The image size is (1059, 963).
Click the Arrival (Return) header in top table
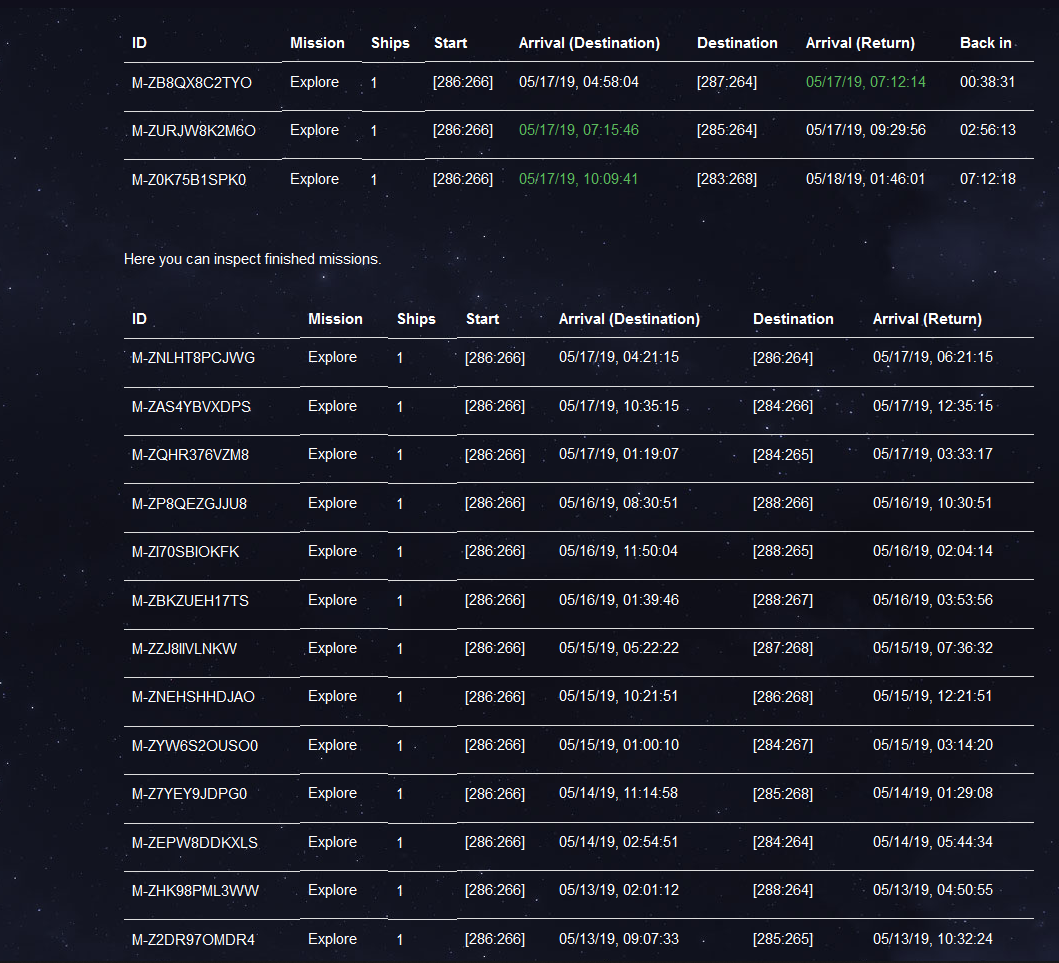click(860, 43)
